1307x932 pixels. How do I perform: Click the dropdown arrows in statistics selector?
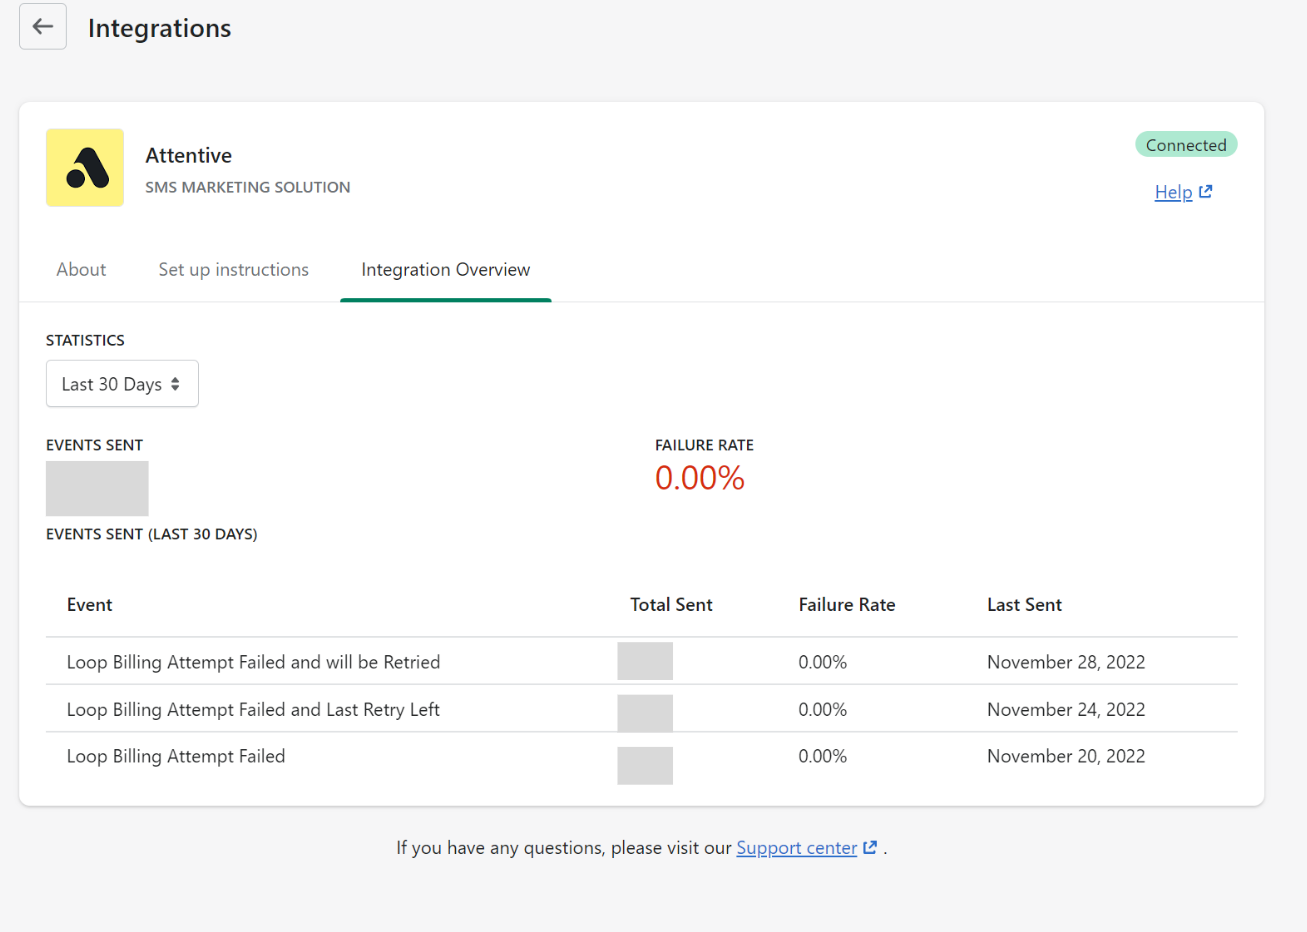[175, 384]
